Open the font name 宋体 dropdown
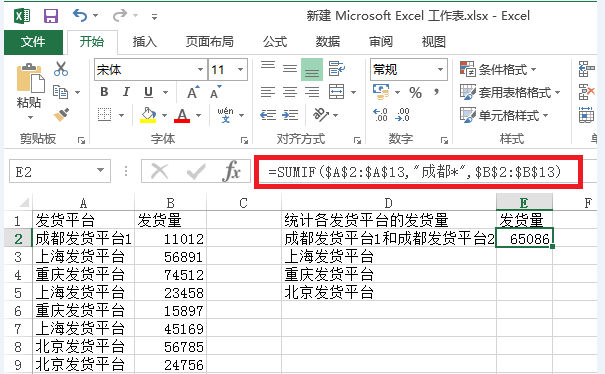 [x=200, y=69]
